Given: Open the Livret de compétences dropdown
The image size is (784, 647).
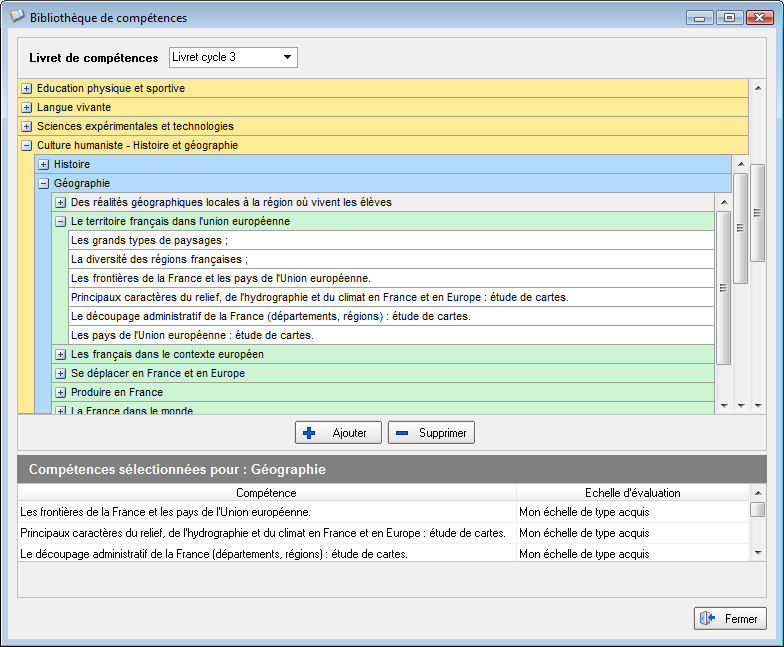Looking at the screenshot, I should pyautogui.click(x=233, y=57).
